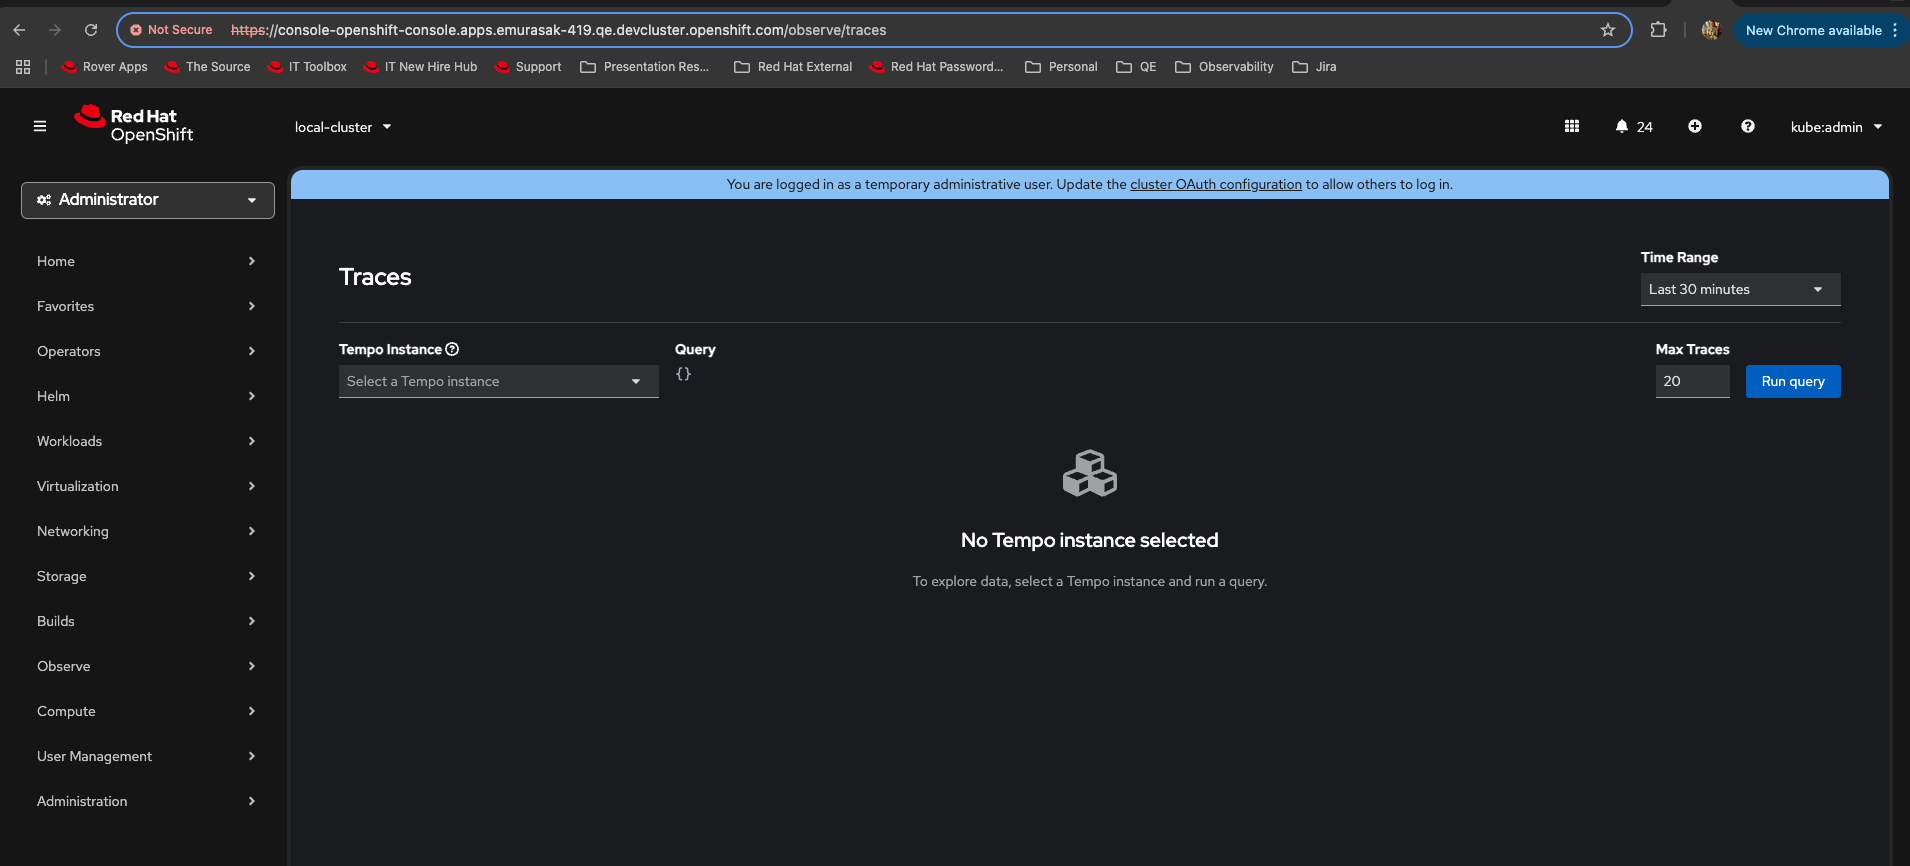Expand the Administration navigation section
The image size is (1910, 866).
146,802
